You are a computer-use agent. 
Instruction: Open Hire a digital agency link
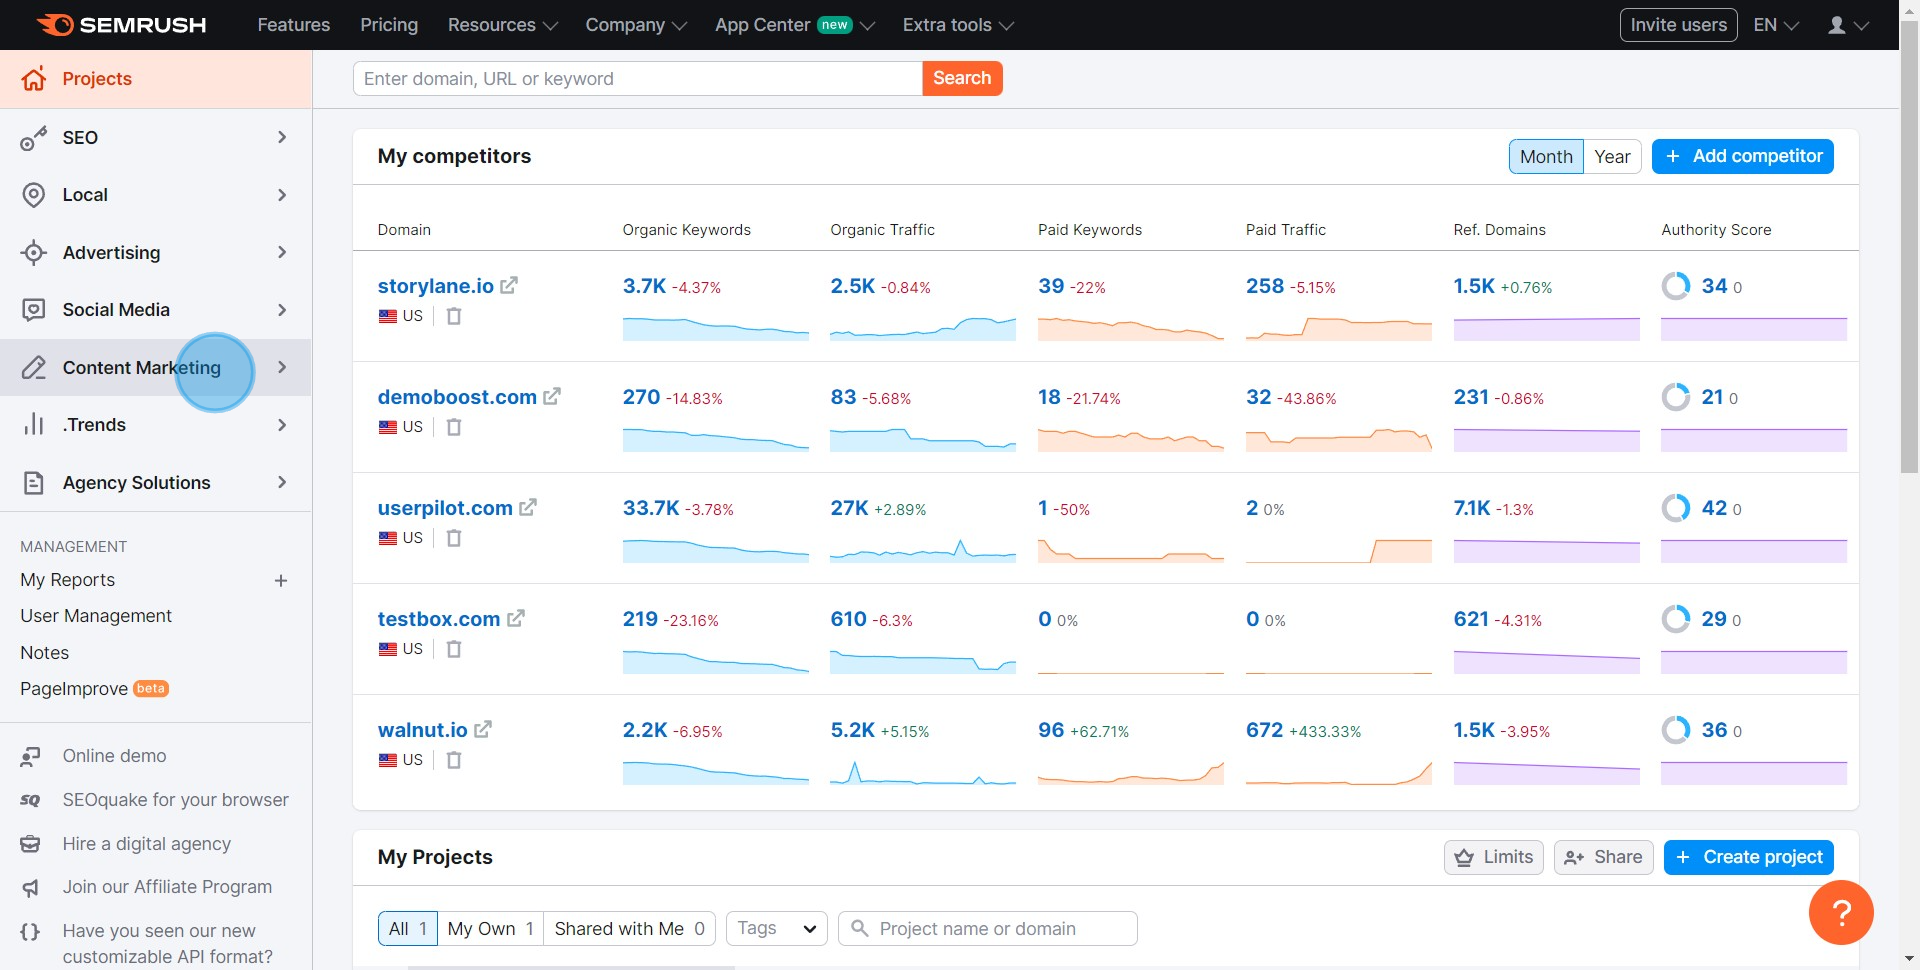pyautogui.click(x=146, y=844)
